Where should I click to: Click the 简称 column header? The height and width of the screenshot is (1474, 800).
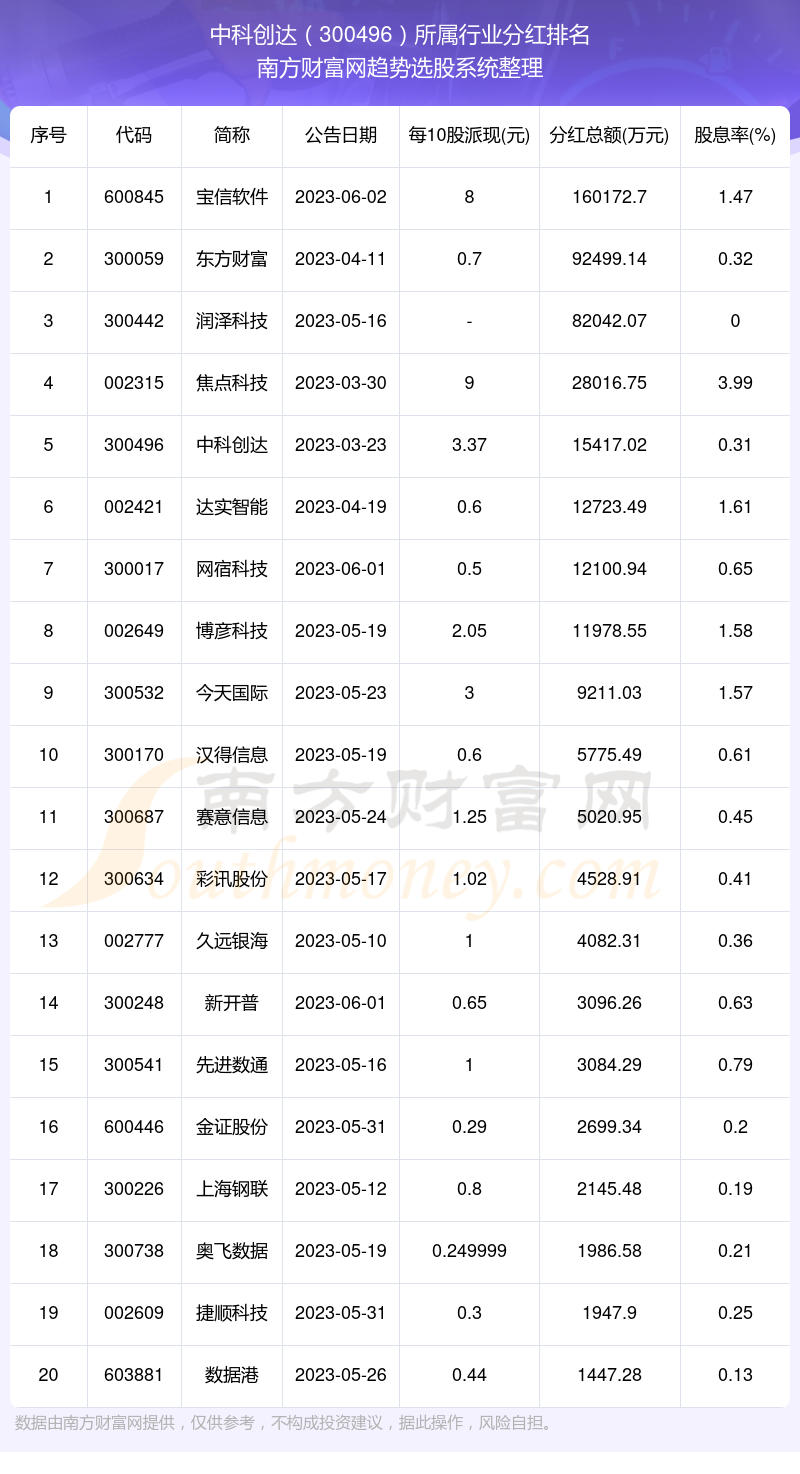click(232, 135)
